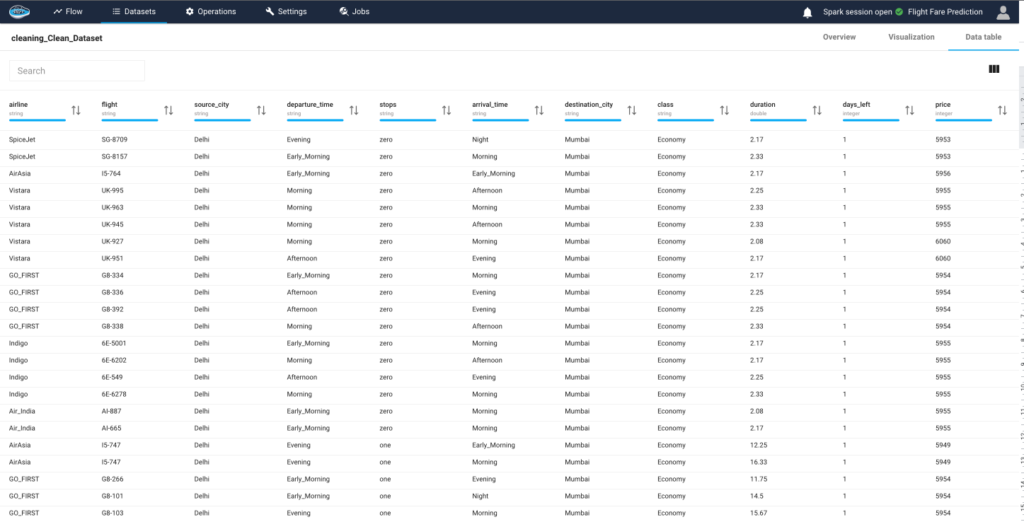1024x522 pixels.
Task: Select flight cell 6E-549
Action: pyautogui.click(x=112, y=378)
